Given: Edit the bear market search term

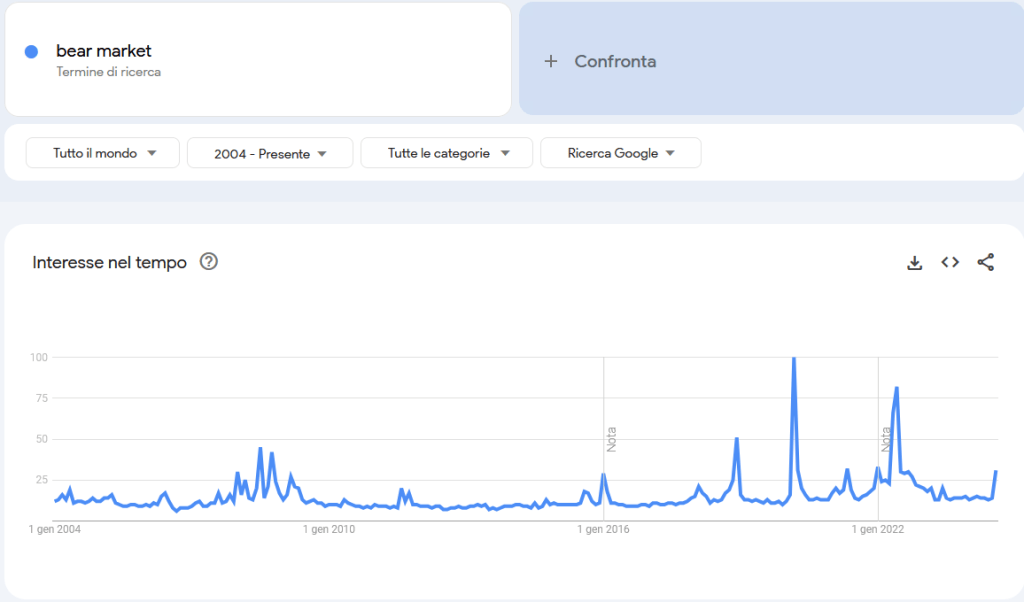Looking at the screenshot, I should tap(104, 51).
